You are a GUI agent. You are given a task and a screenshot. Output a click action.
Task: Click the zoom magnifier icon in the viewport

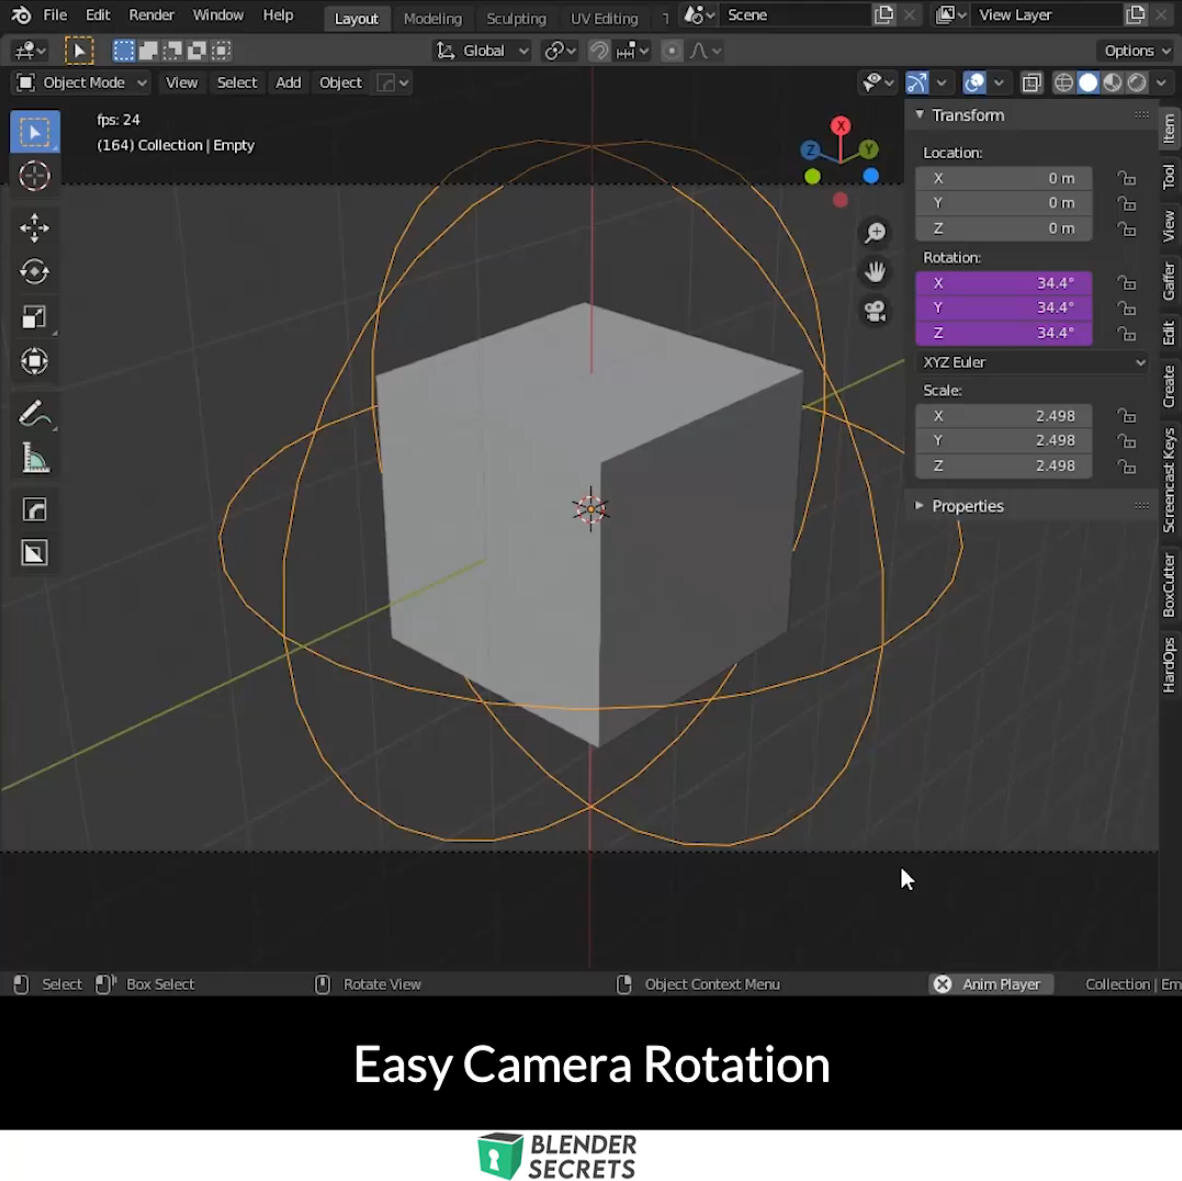[874, 231]
